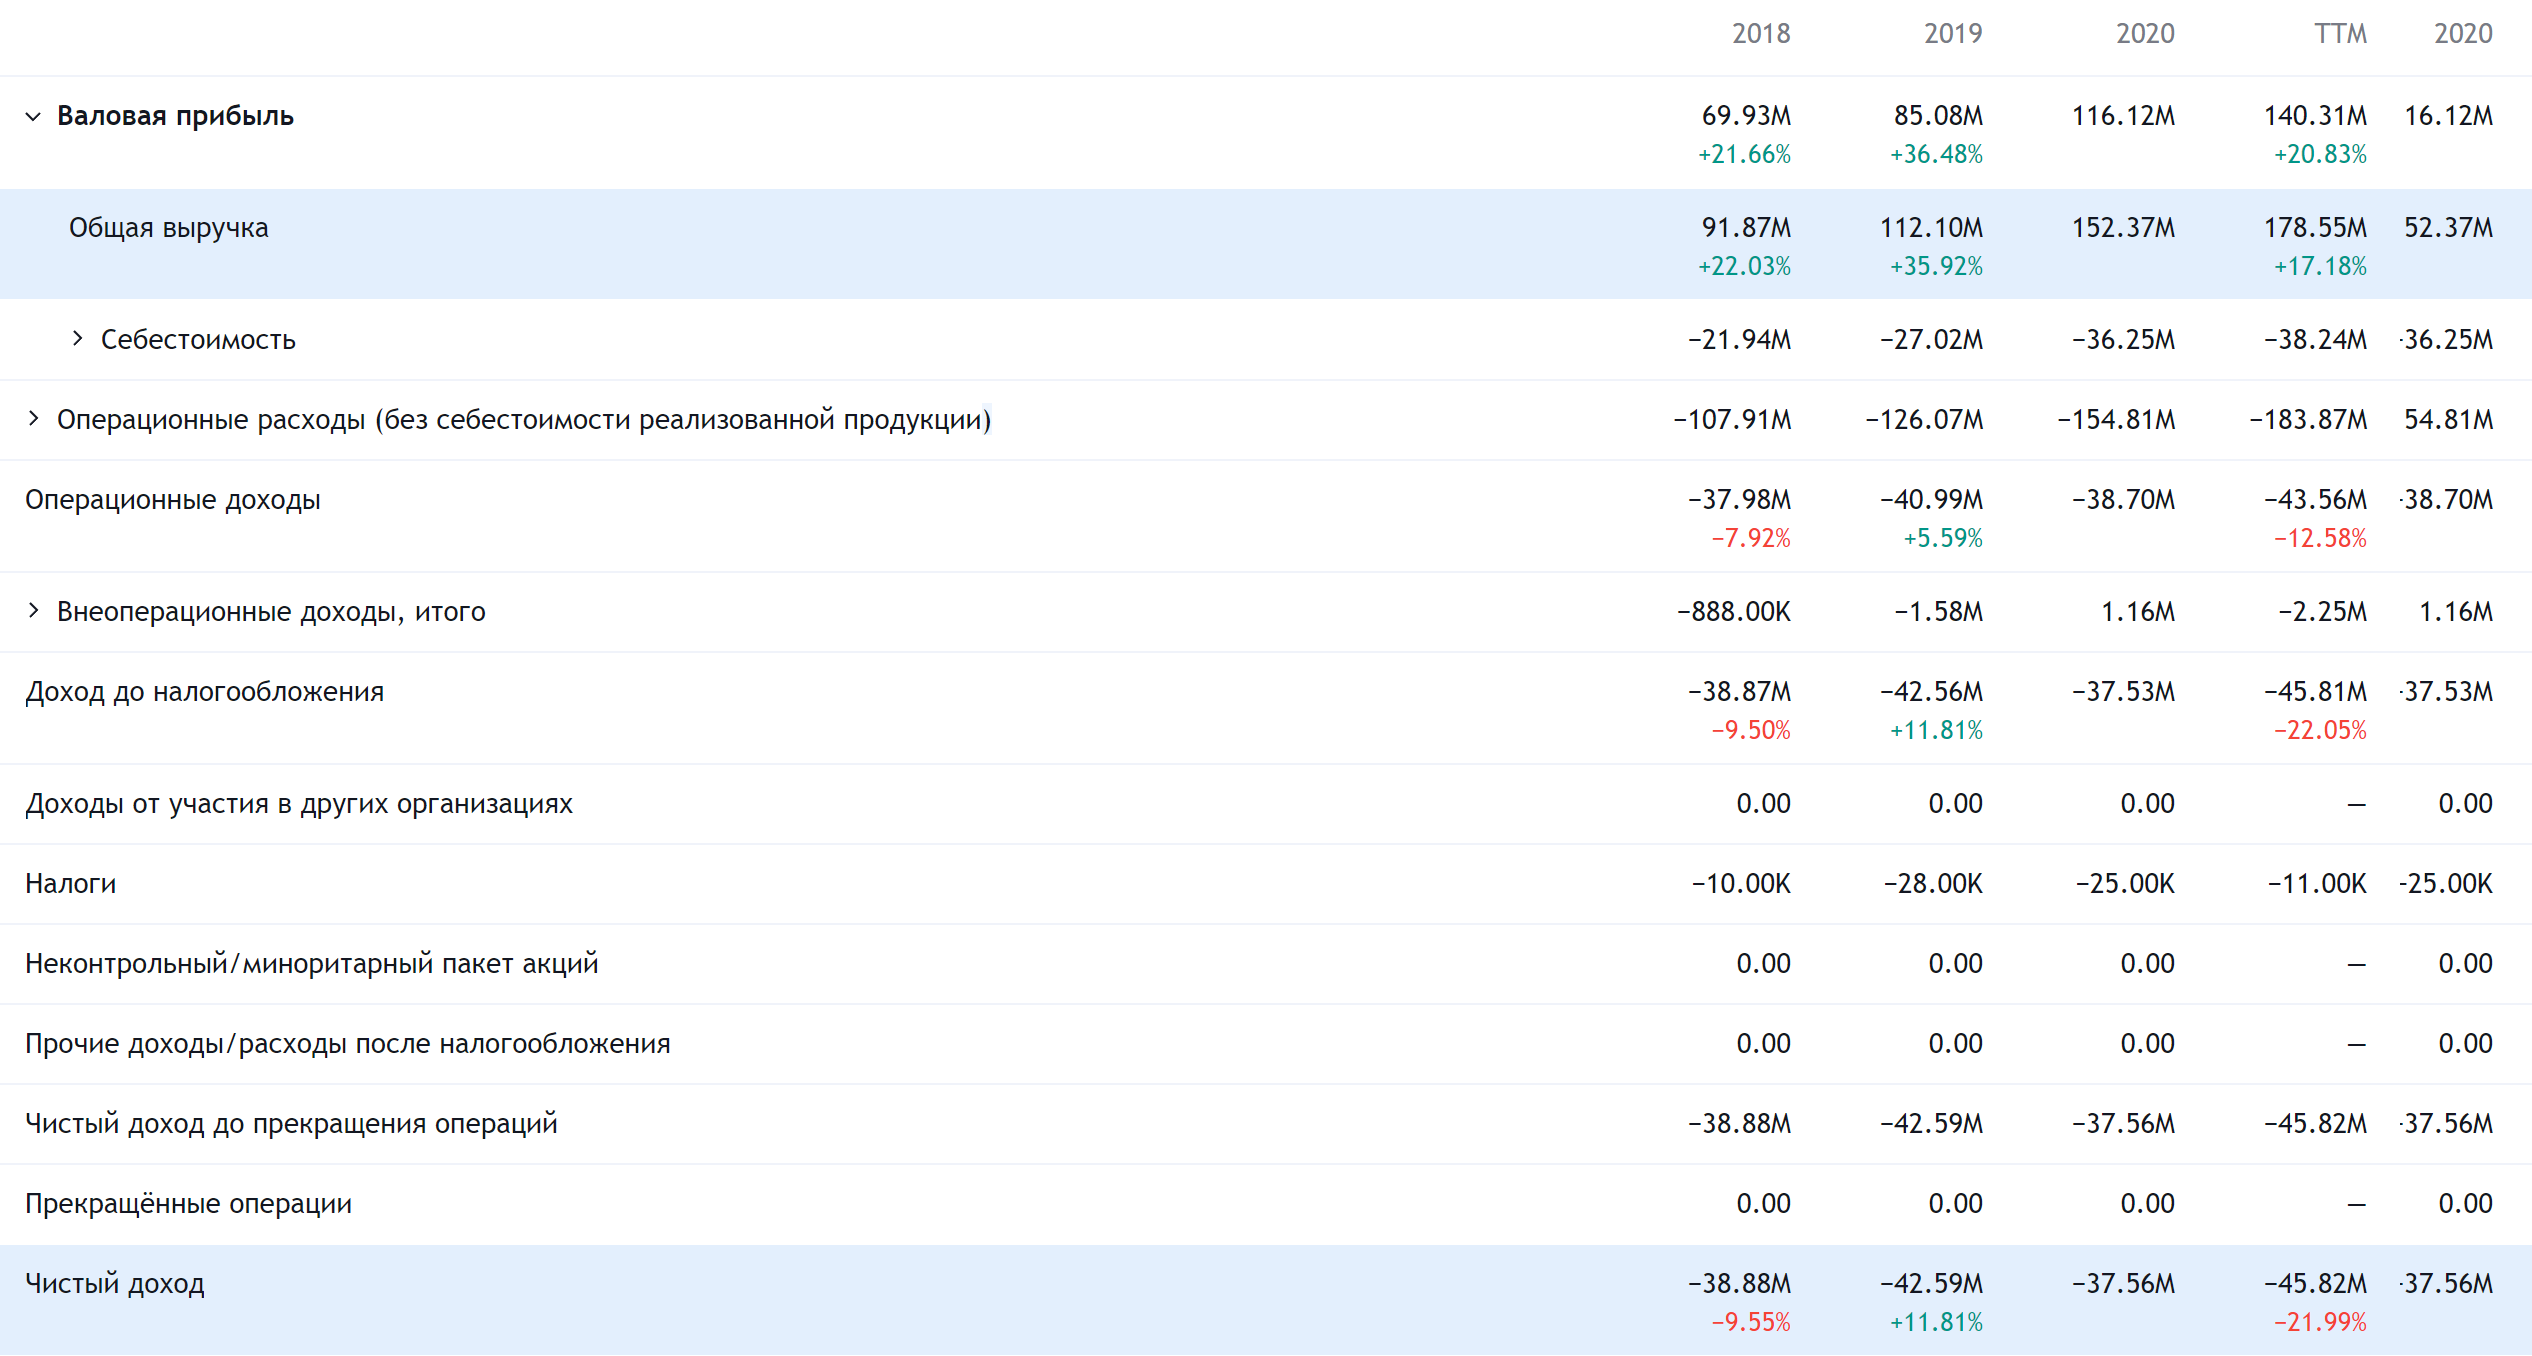Click the +17.18% TTM revenue growth

[x=2320, y=267]
